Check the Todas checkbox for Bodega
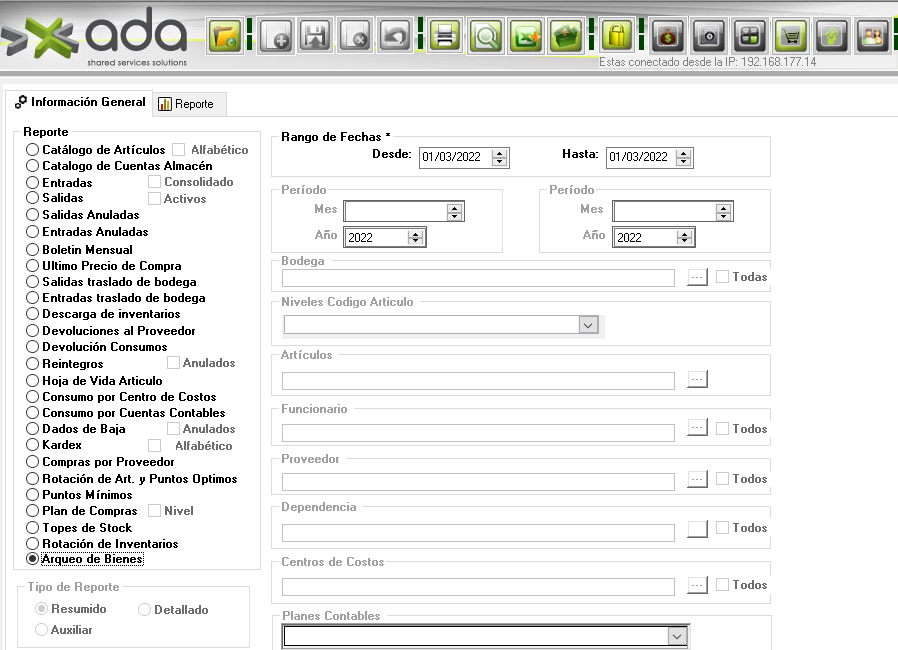The height and width of the screenshot is (650, 898). pyautogui.click(x=722, y=277)
